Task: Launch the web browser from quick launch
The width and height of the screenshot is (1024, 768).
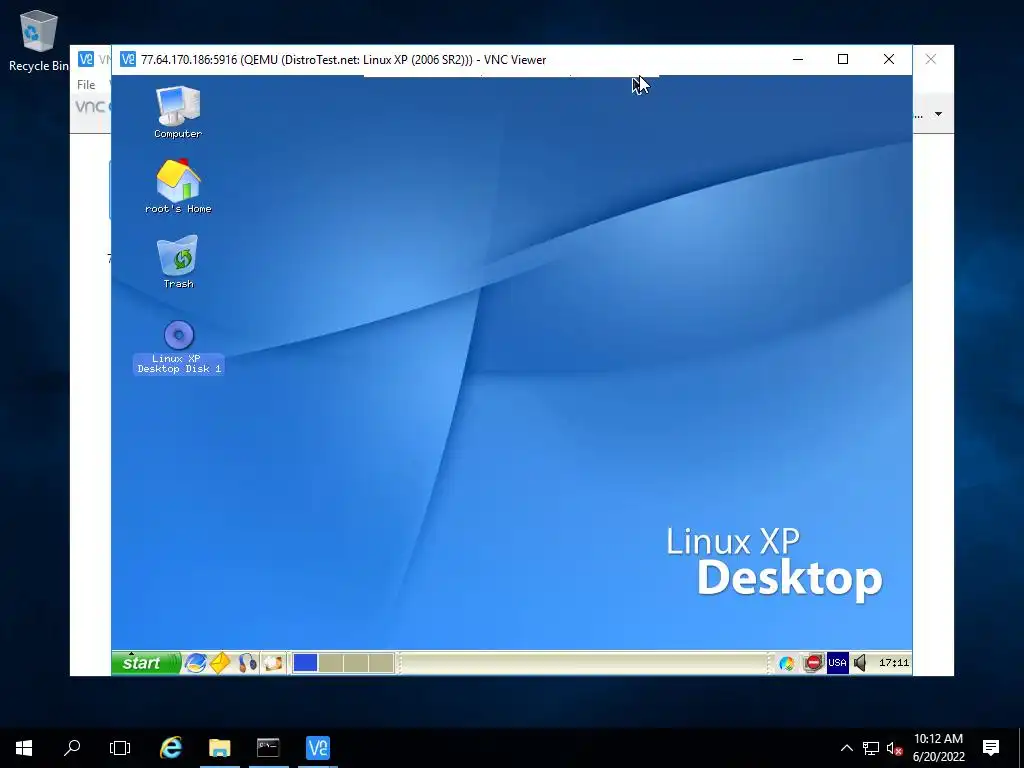Action: coord(195,663)
